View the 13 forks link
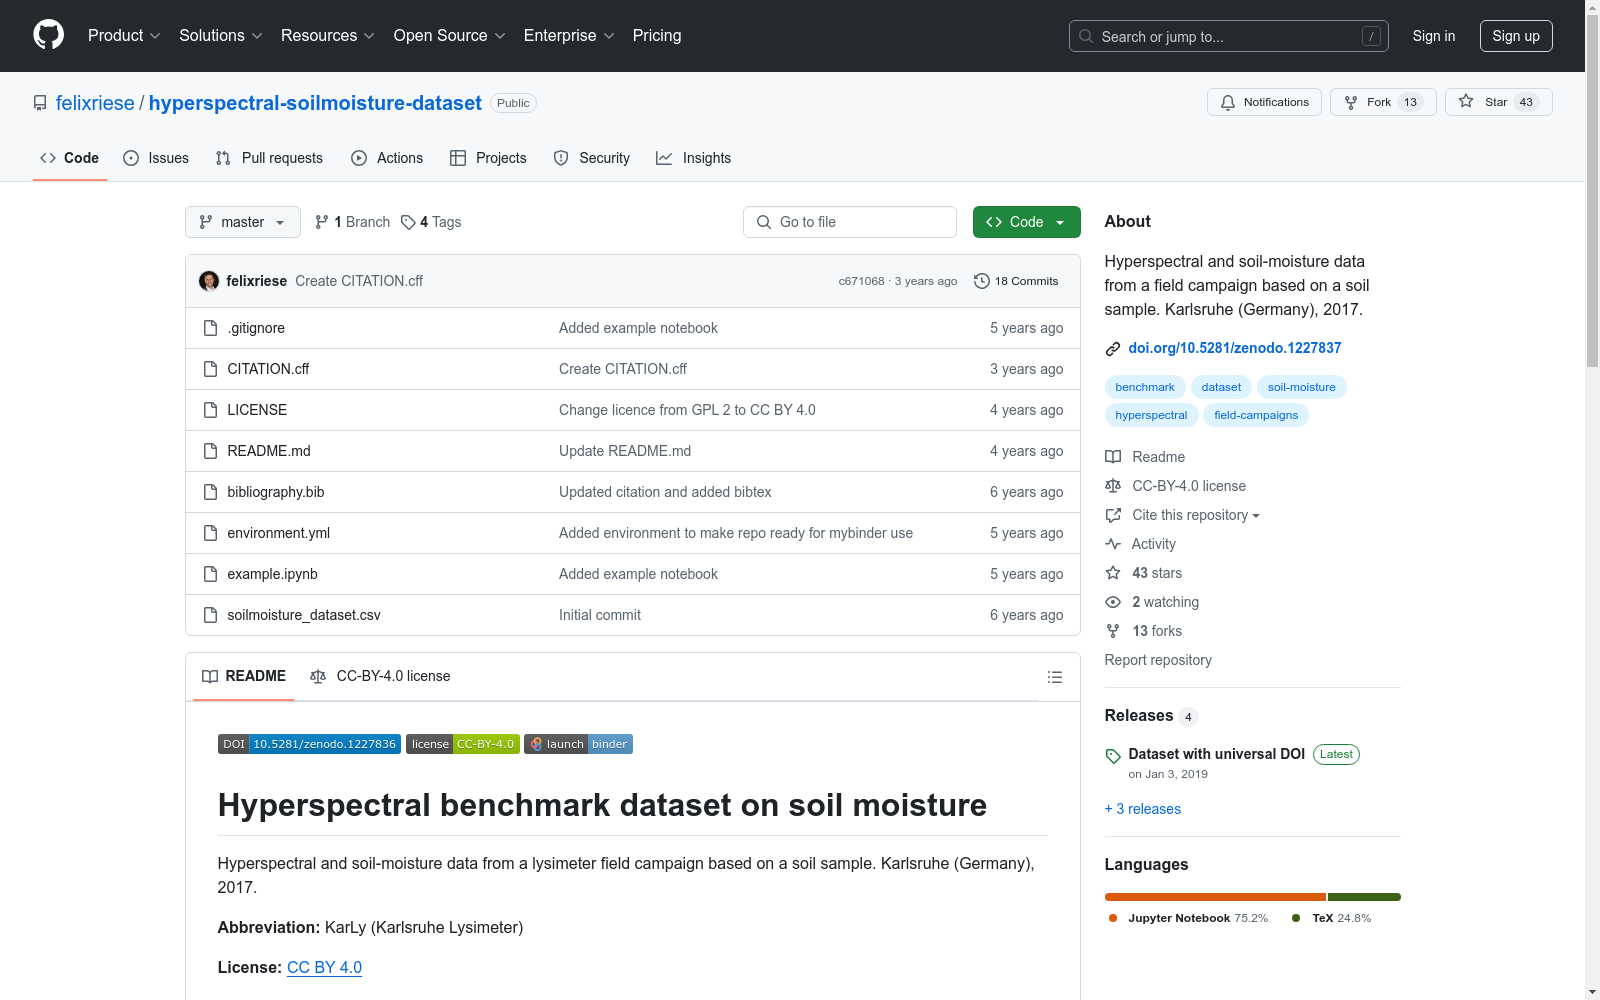The width and height of the screenshot is (1600, 1000). click(x=1144, y=631)
